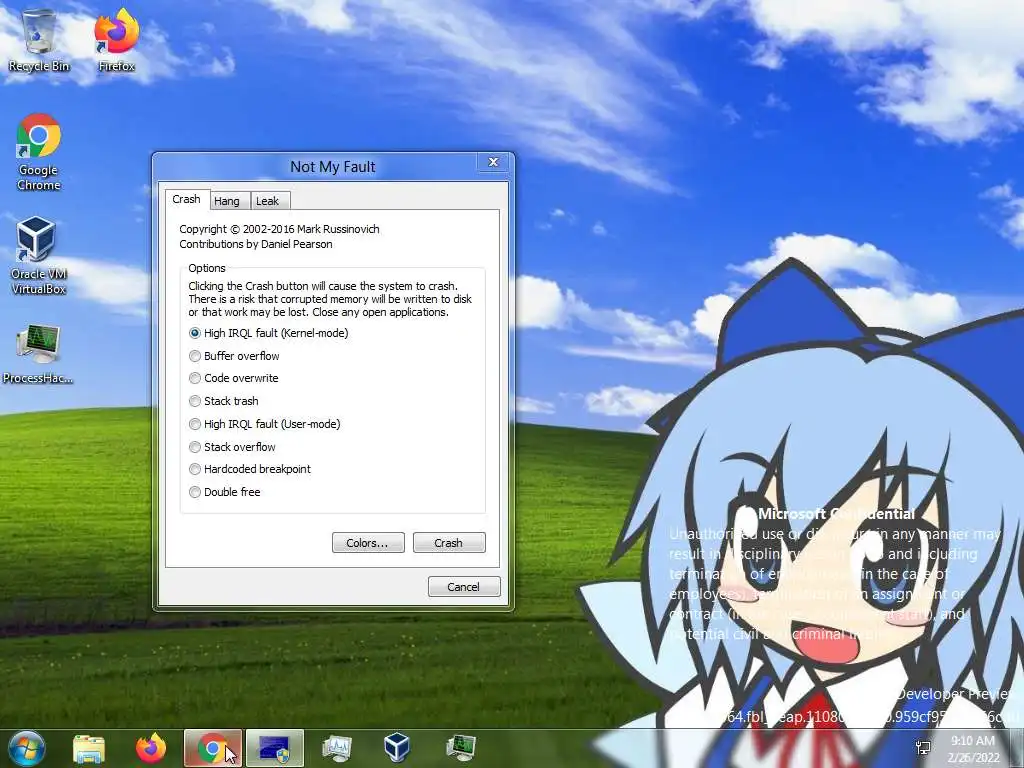Switch to the Hang tab

pos(227,200)
